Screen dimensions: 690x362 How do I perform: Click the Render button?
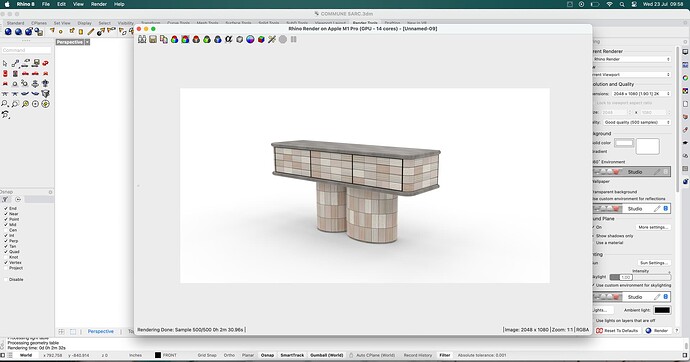coord(657,330)
